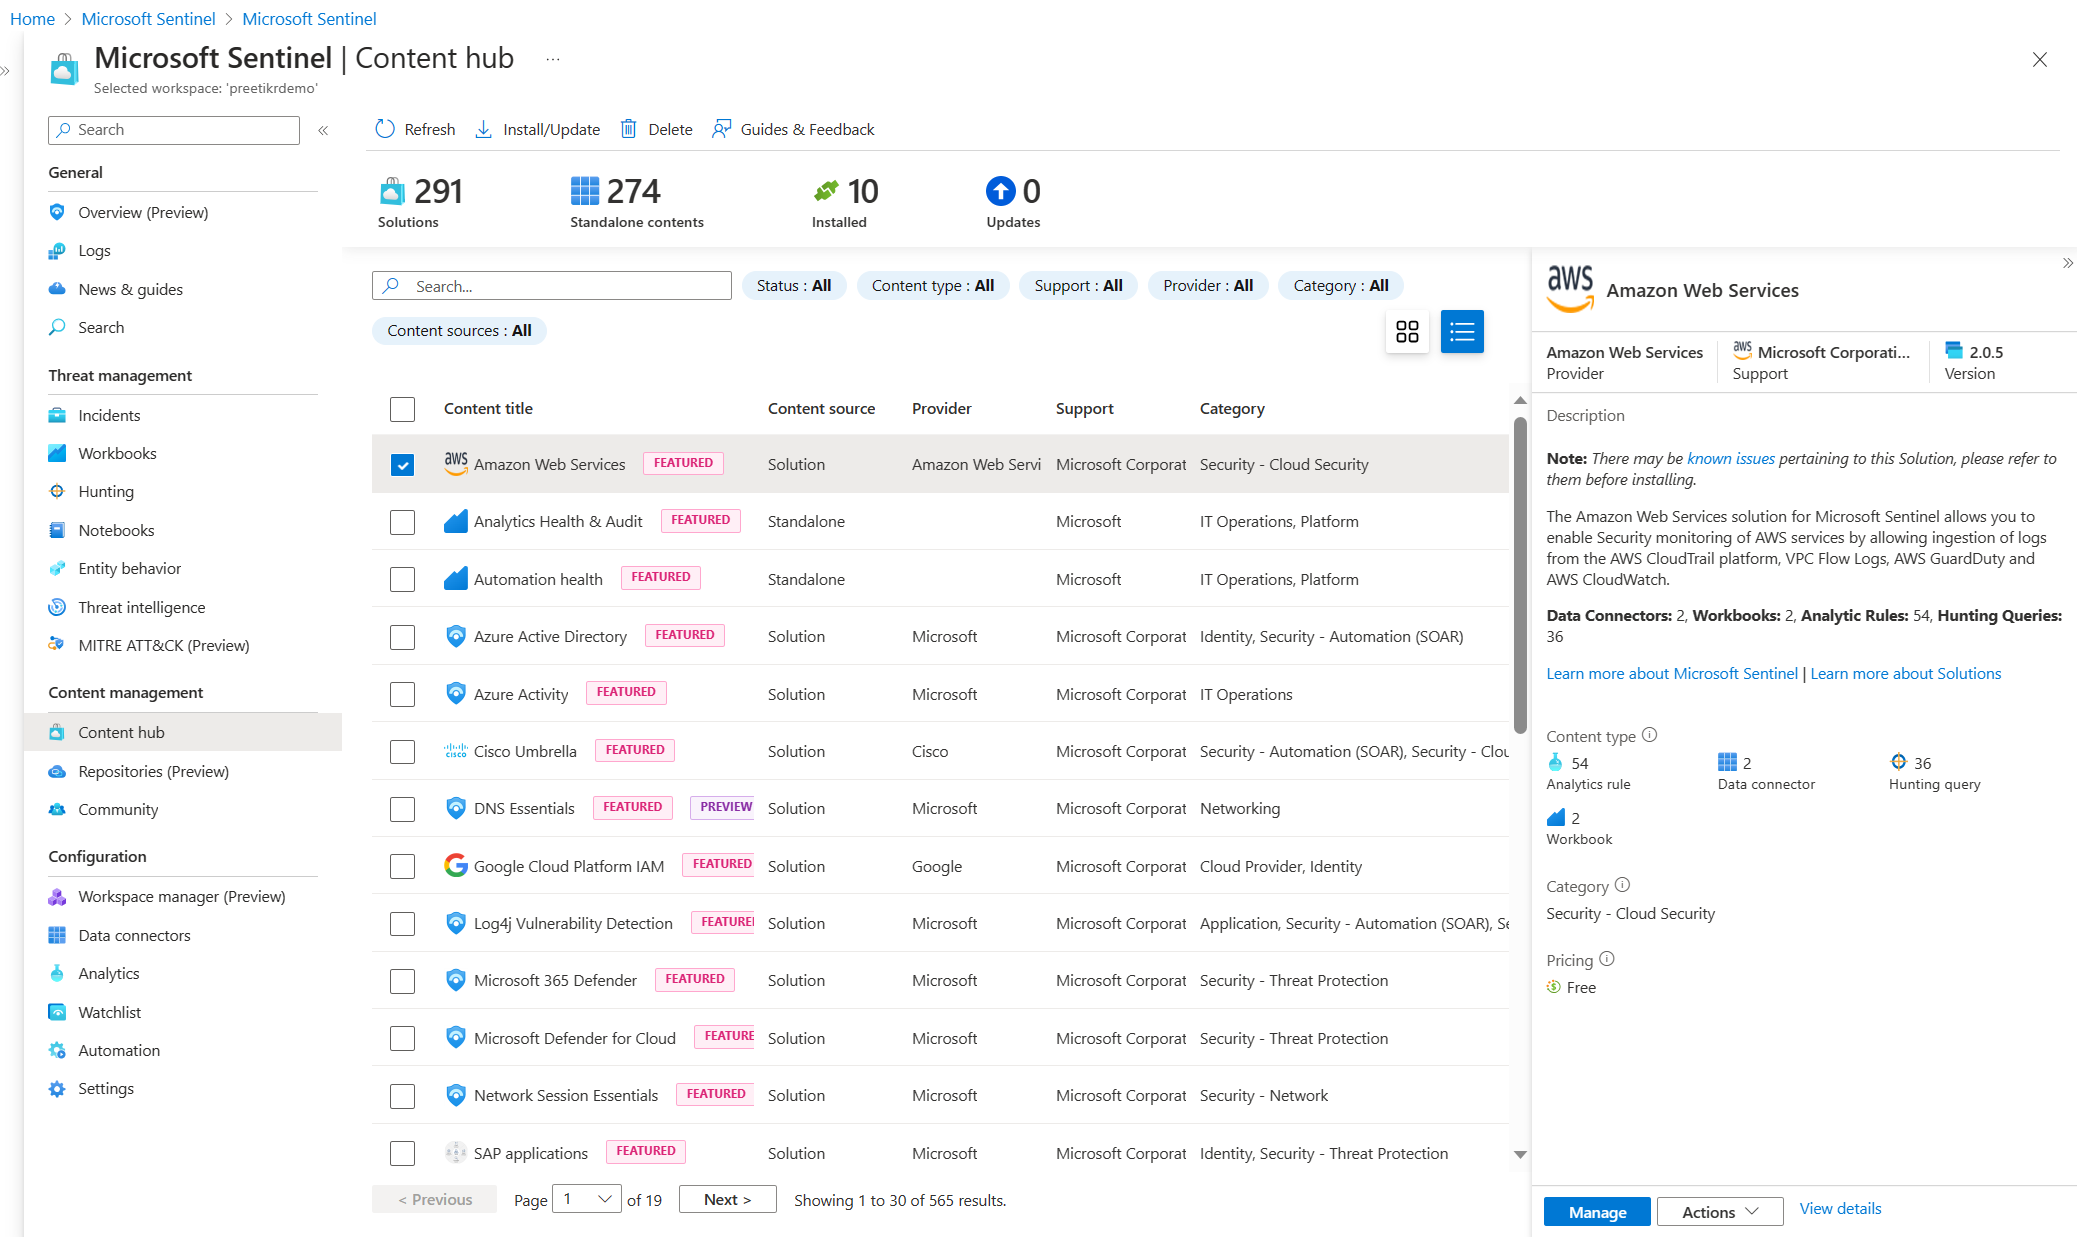2077x1237 pixels.
Task: Open Workbooks under Threat management
Action: pyautogui.click(x=117, y=453)
